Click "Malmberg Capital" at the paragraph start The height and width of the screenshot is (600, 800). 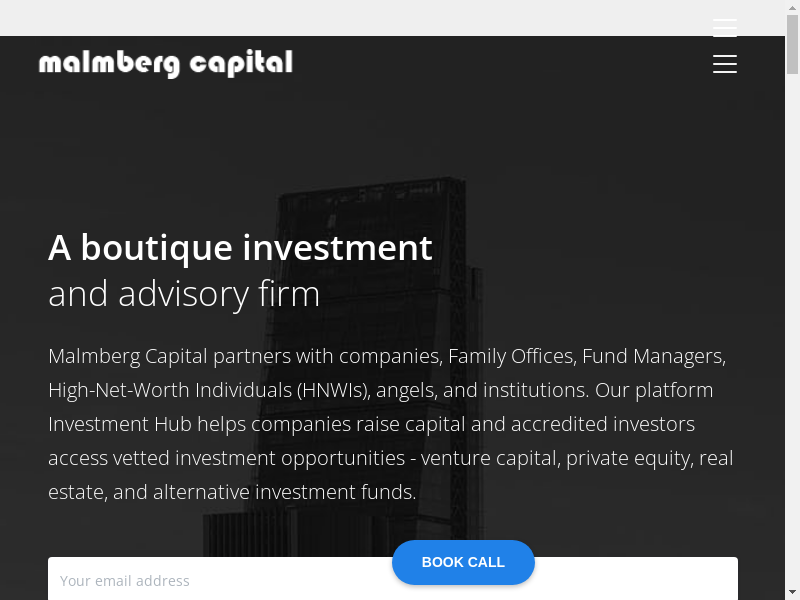coord(127,356)
